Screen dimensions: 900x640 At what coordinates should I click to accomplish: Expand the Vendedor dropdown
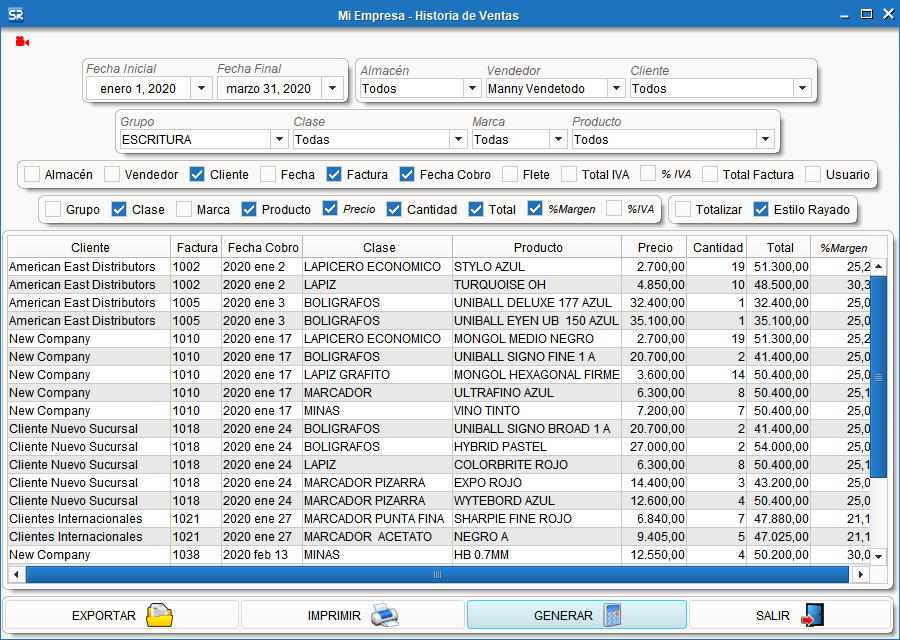click(x=616, y=88)
